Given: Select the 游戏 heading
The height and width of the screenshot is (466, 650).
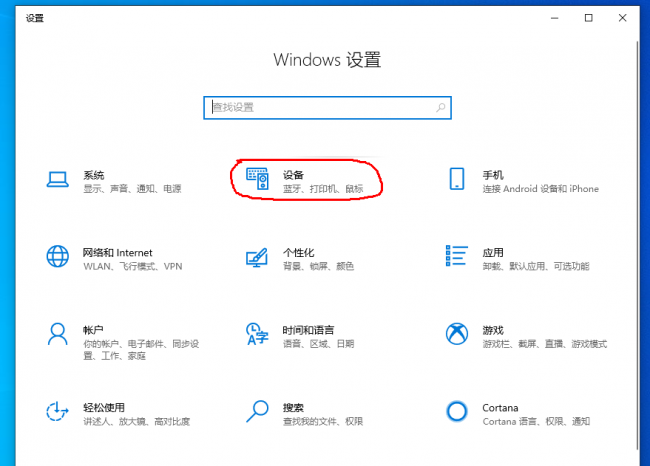Looking at the screenshot, I should (x=493, y=330).
